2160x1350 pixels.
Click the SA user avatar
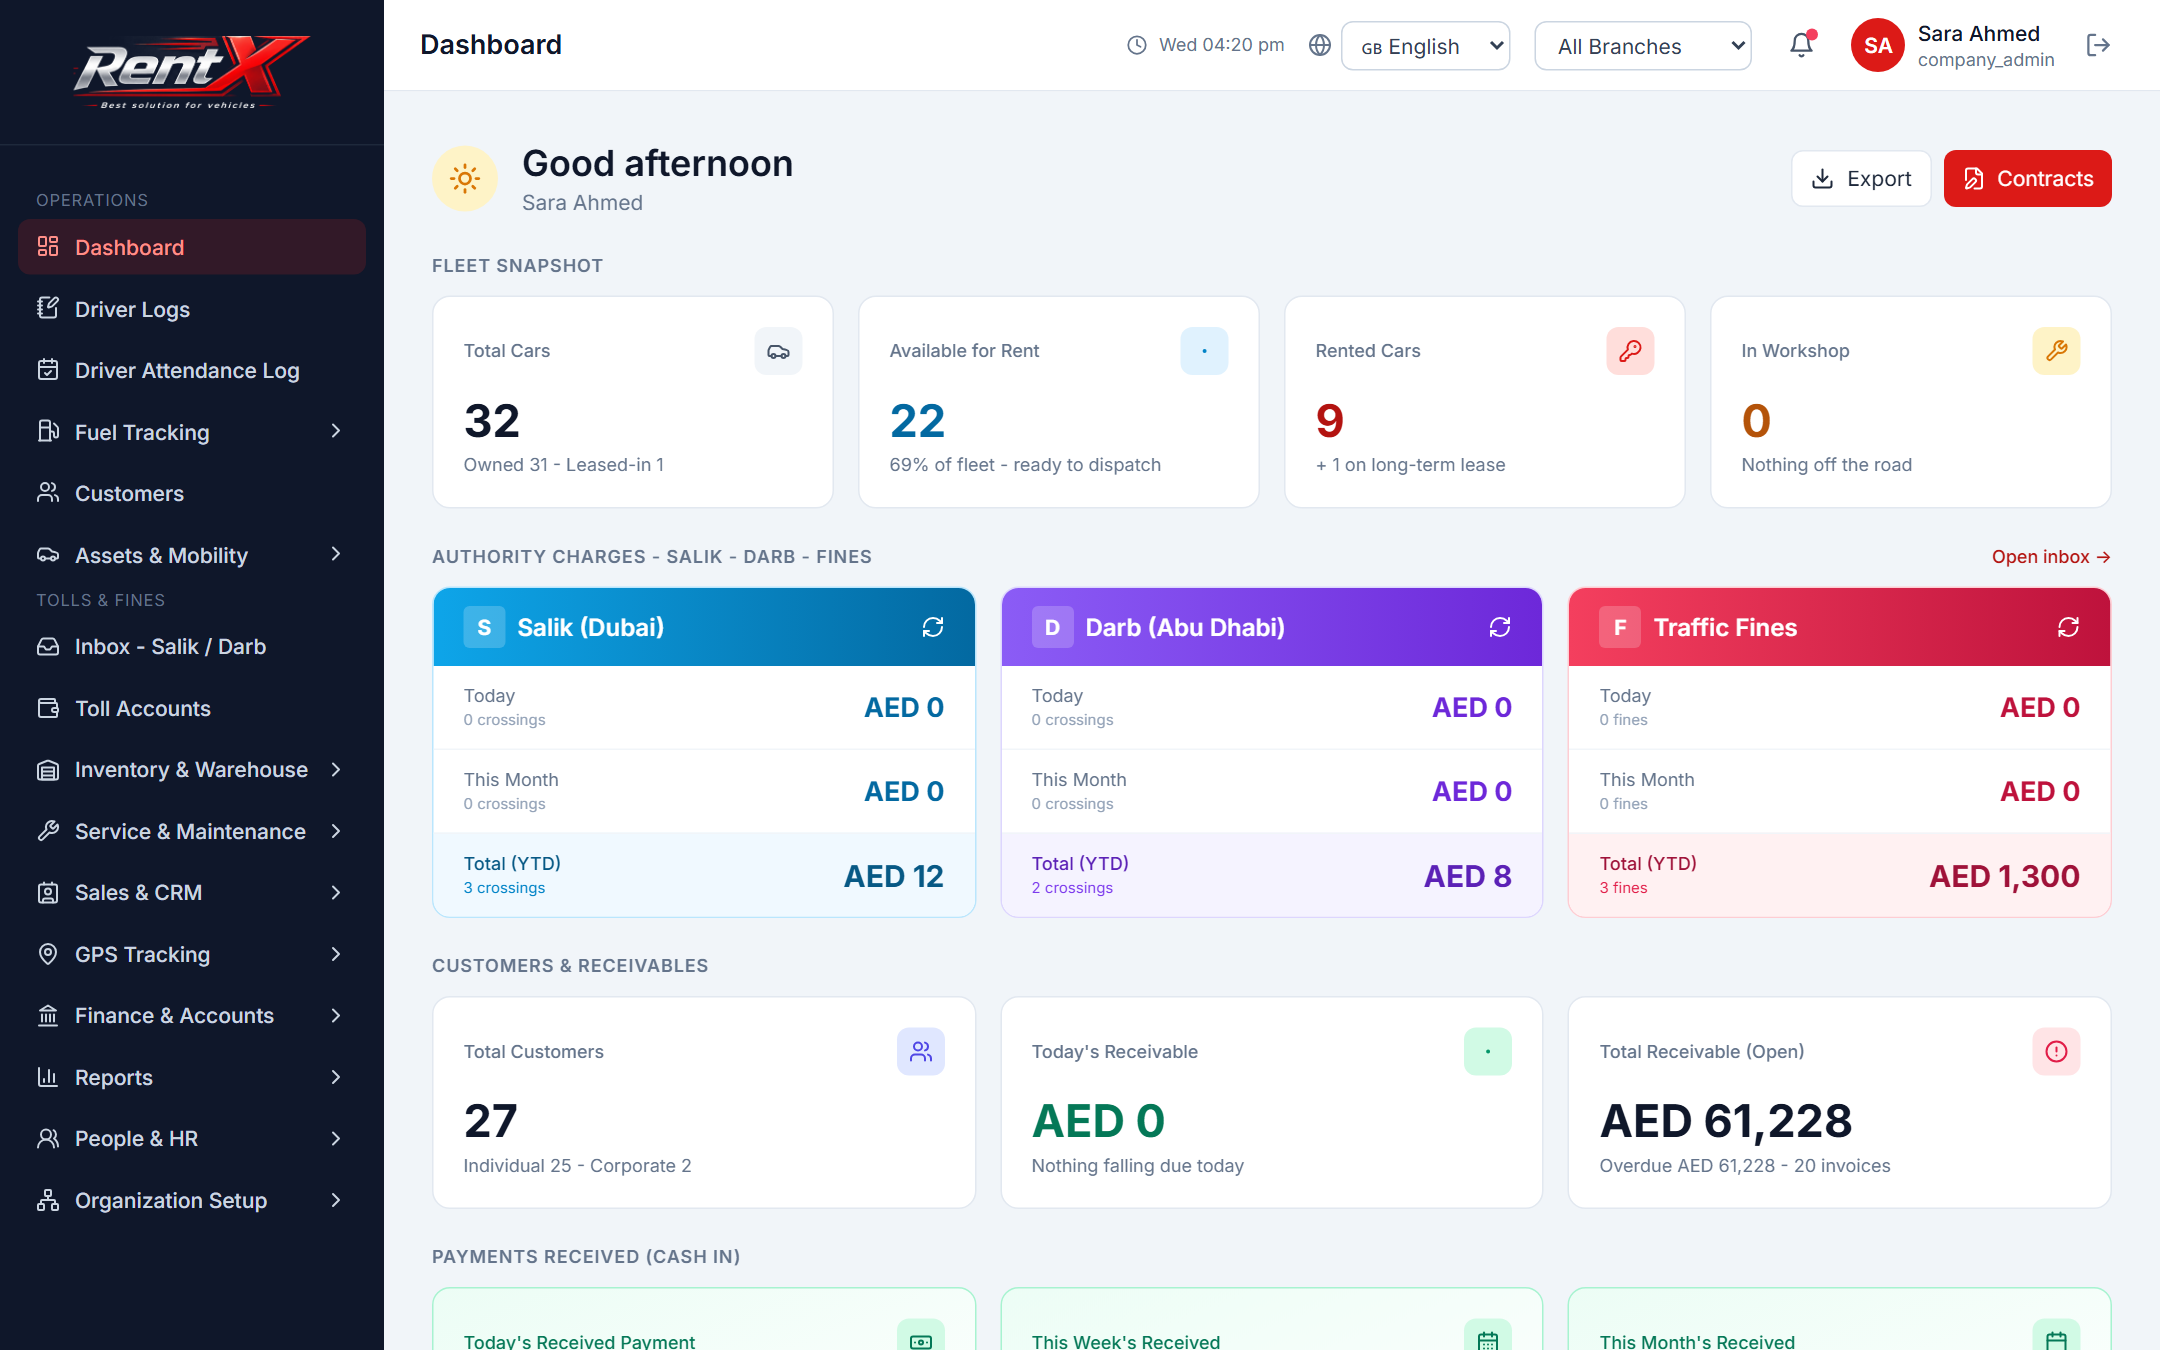tap(1877, 45)
